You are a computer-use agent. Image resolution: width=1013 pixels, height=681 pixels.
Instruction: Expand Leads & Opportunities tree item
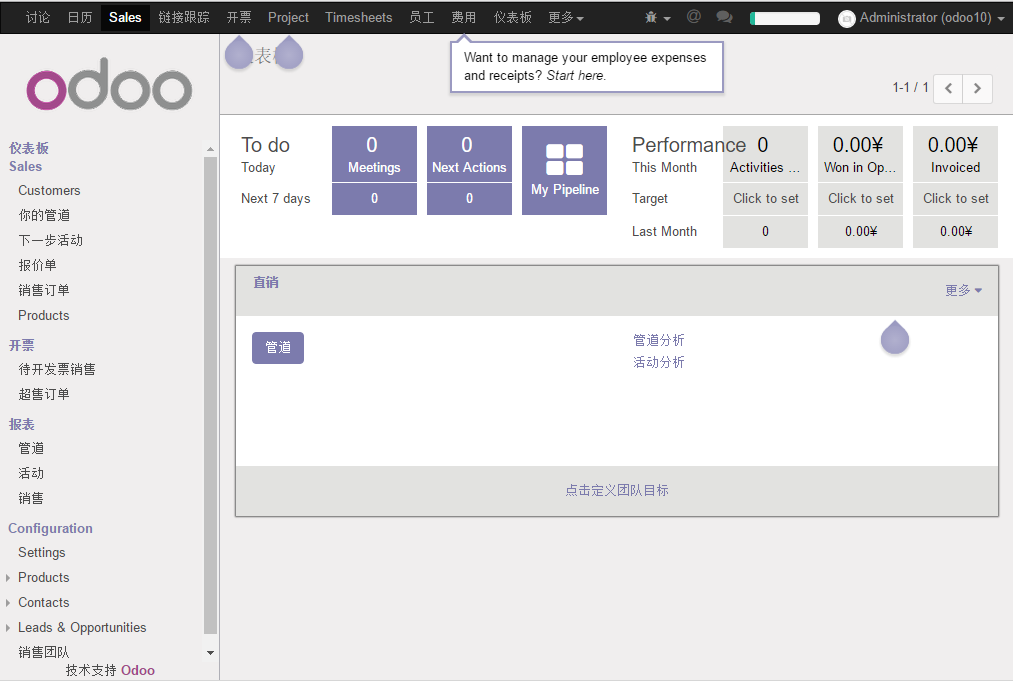pyautogui.click(x=8, y=628)
